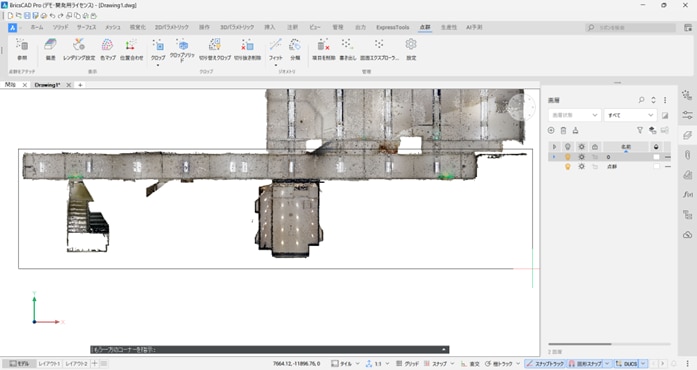Viewport: 697px width, 370px height.
Task: Add a new layout with plus button
Action: [94, 364]
